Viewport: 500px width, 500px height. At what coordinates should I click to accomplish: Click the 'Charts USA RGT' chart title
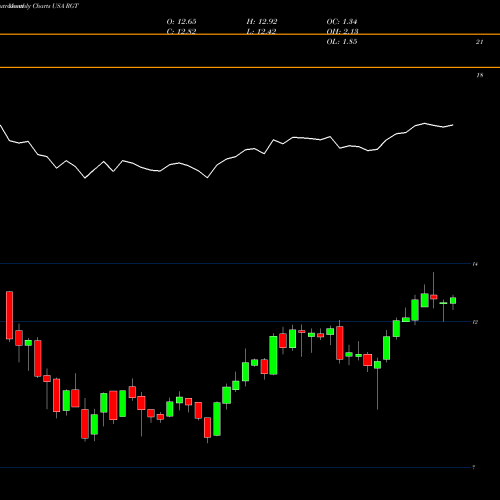click(55, 6)
